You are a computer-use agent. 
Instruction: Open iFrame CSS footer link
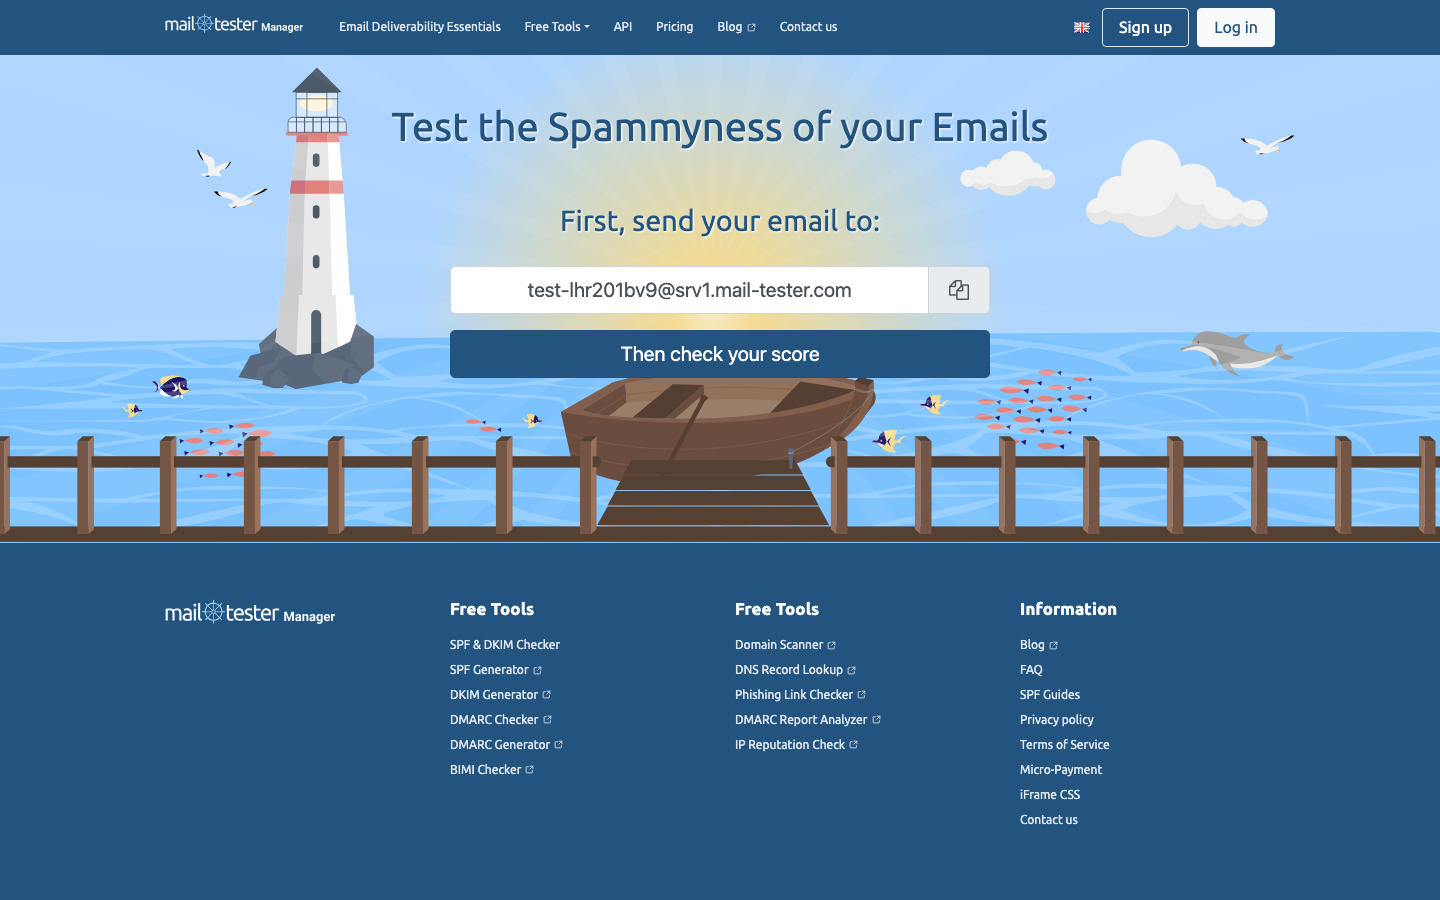coord(1050,795)
